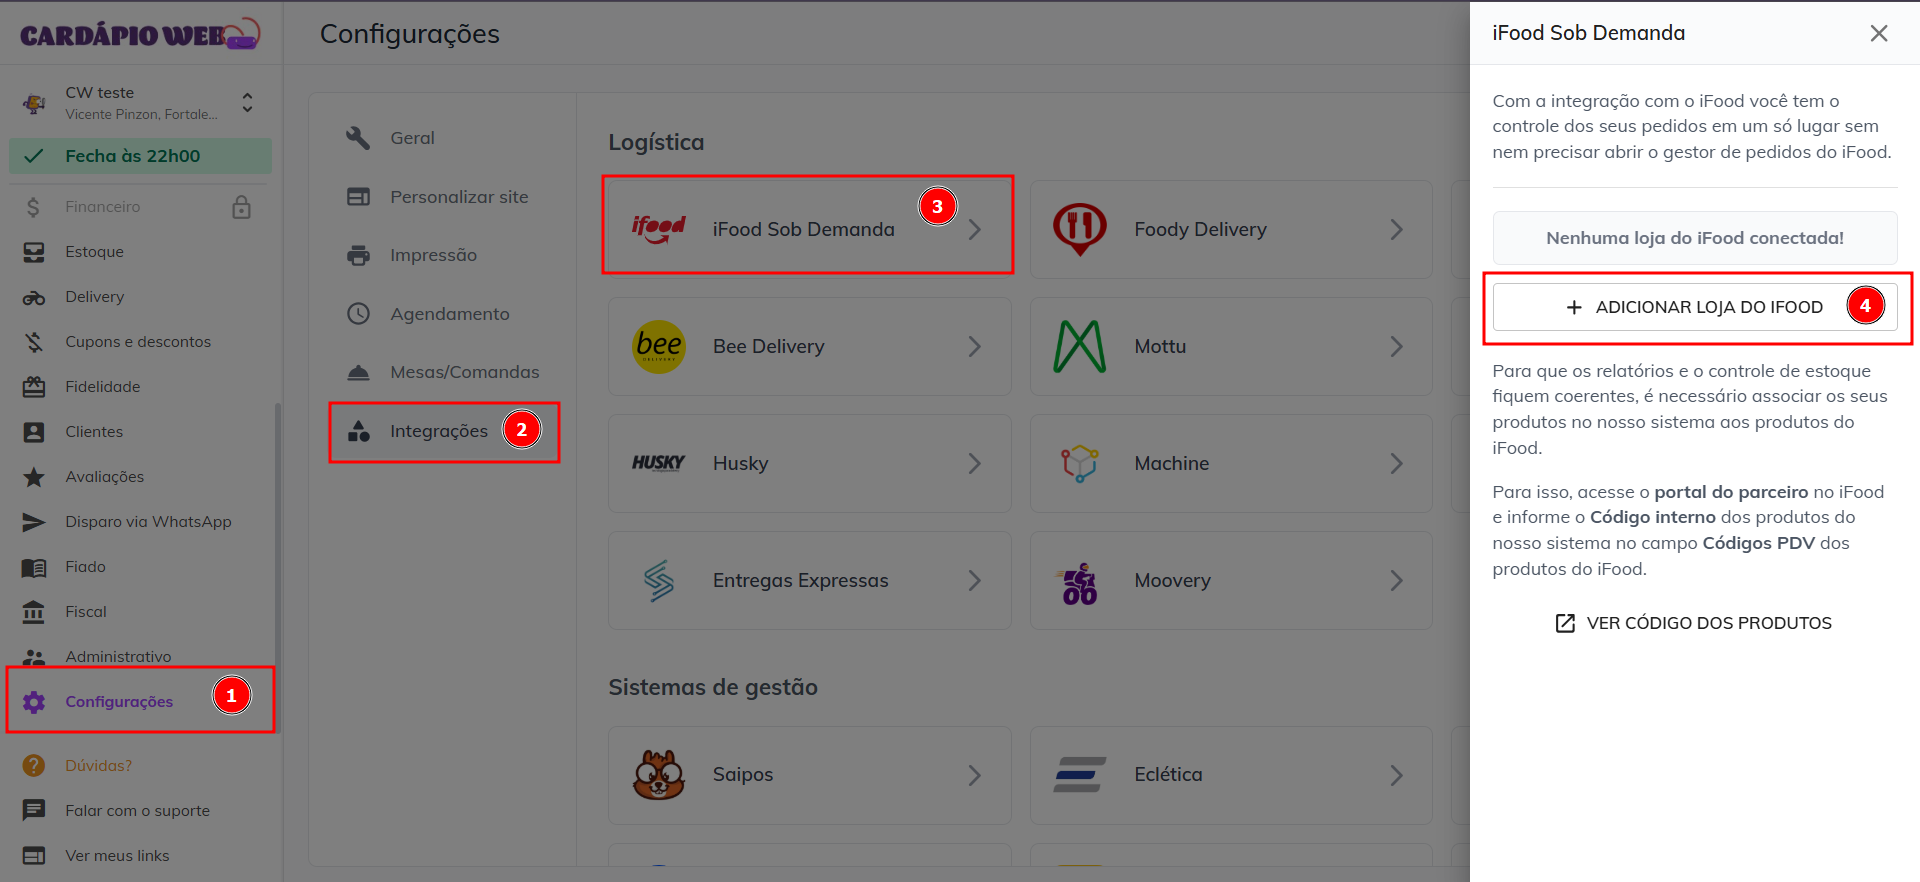The height and width of the screenshot is (882, 1920).
Task: Open the Geral settings section
Action: coord(412,138)
